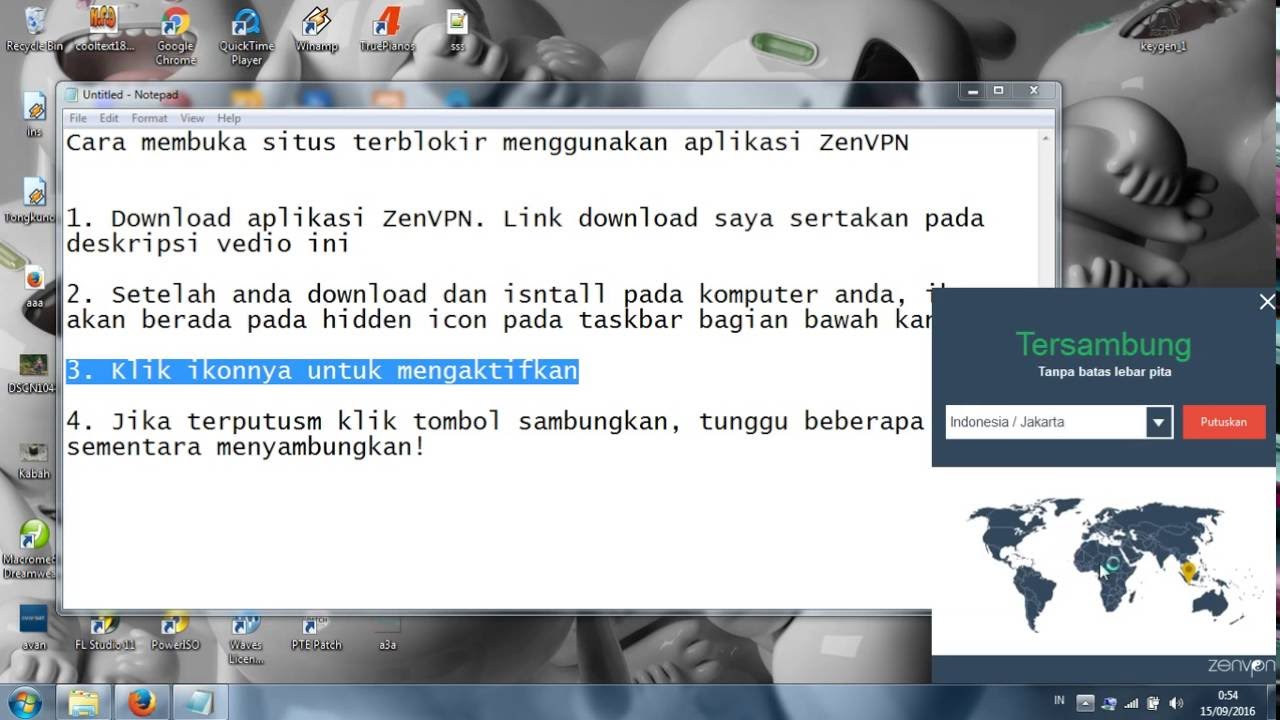Open the TruePianos desktop shortcut
1280x720 pixels.
coord(387,28)
